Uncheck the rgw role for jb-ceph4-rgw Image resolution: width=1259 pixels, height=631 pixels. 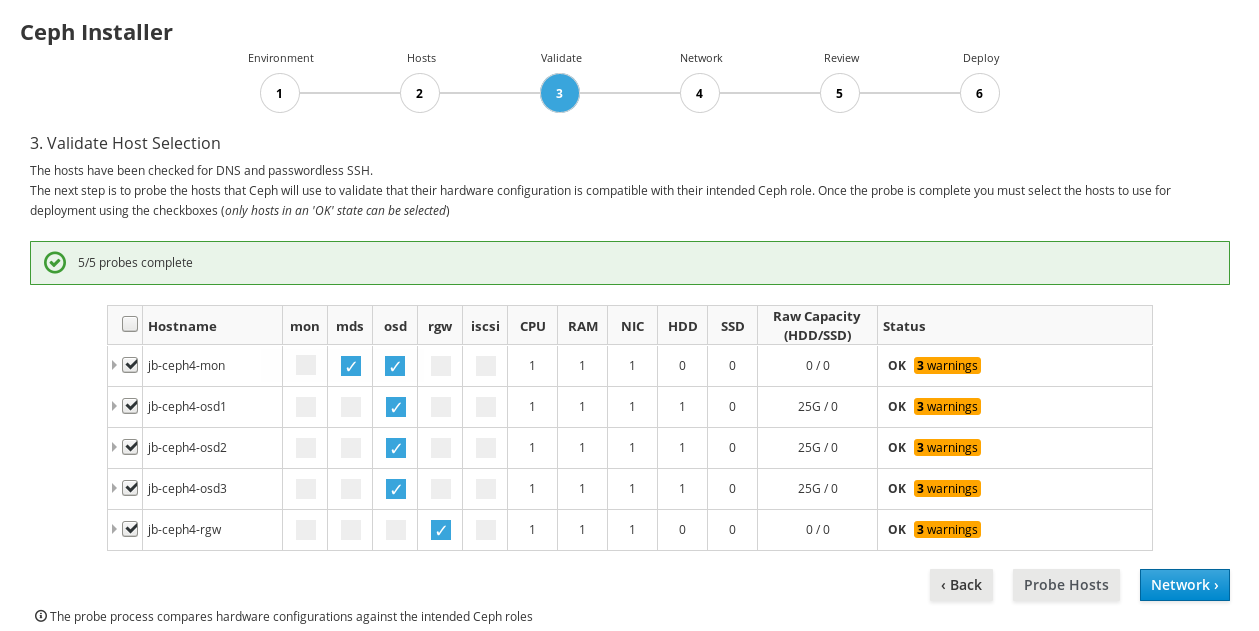tap(441, 530)
